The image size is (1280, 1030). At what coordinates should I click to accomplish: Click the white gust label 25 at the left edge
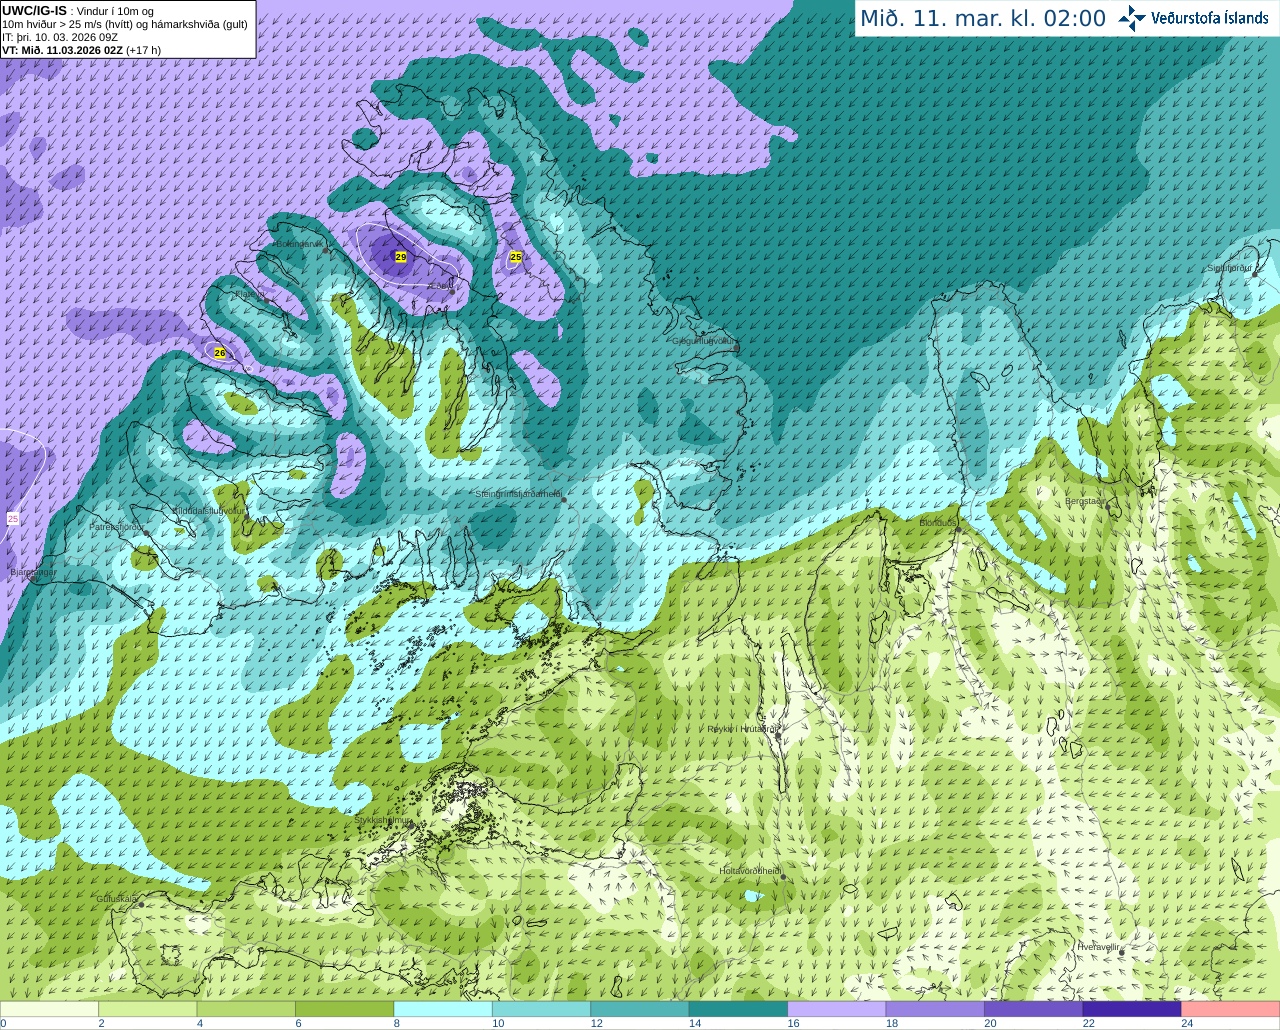(13, 518)
